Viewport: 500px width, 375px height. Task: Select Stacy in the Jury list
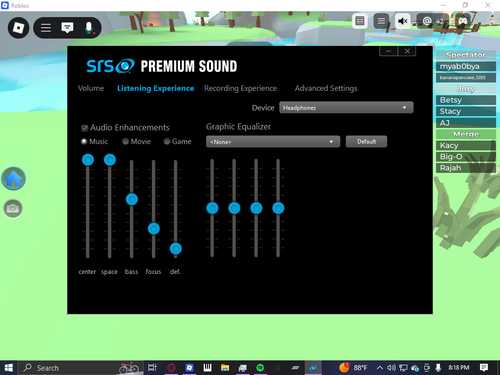point(466,111)
